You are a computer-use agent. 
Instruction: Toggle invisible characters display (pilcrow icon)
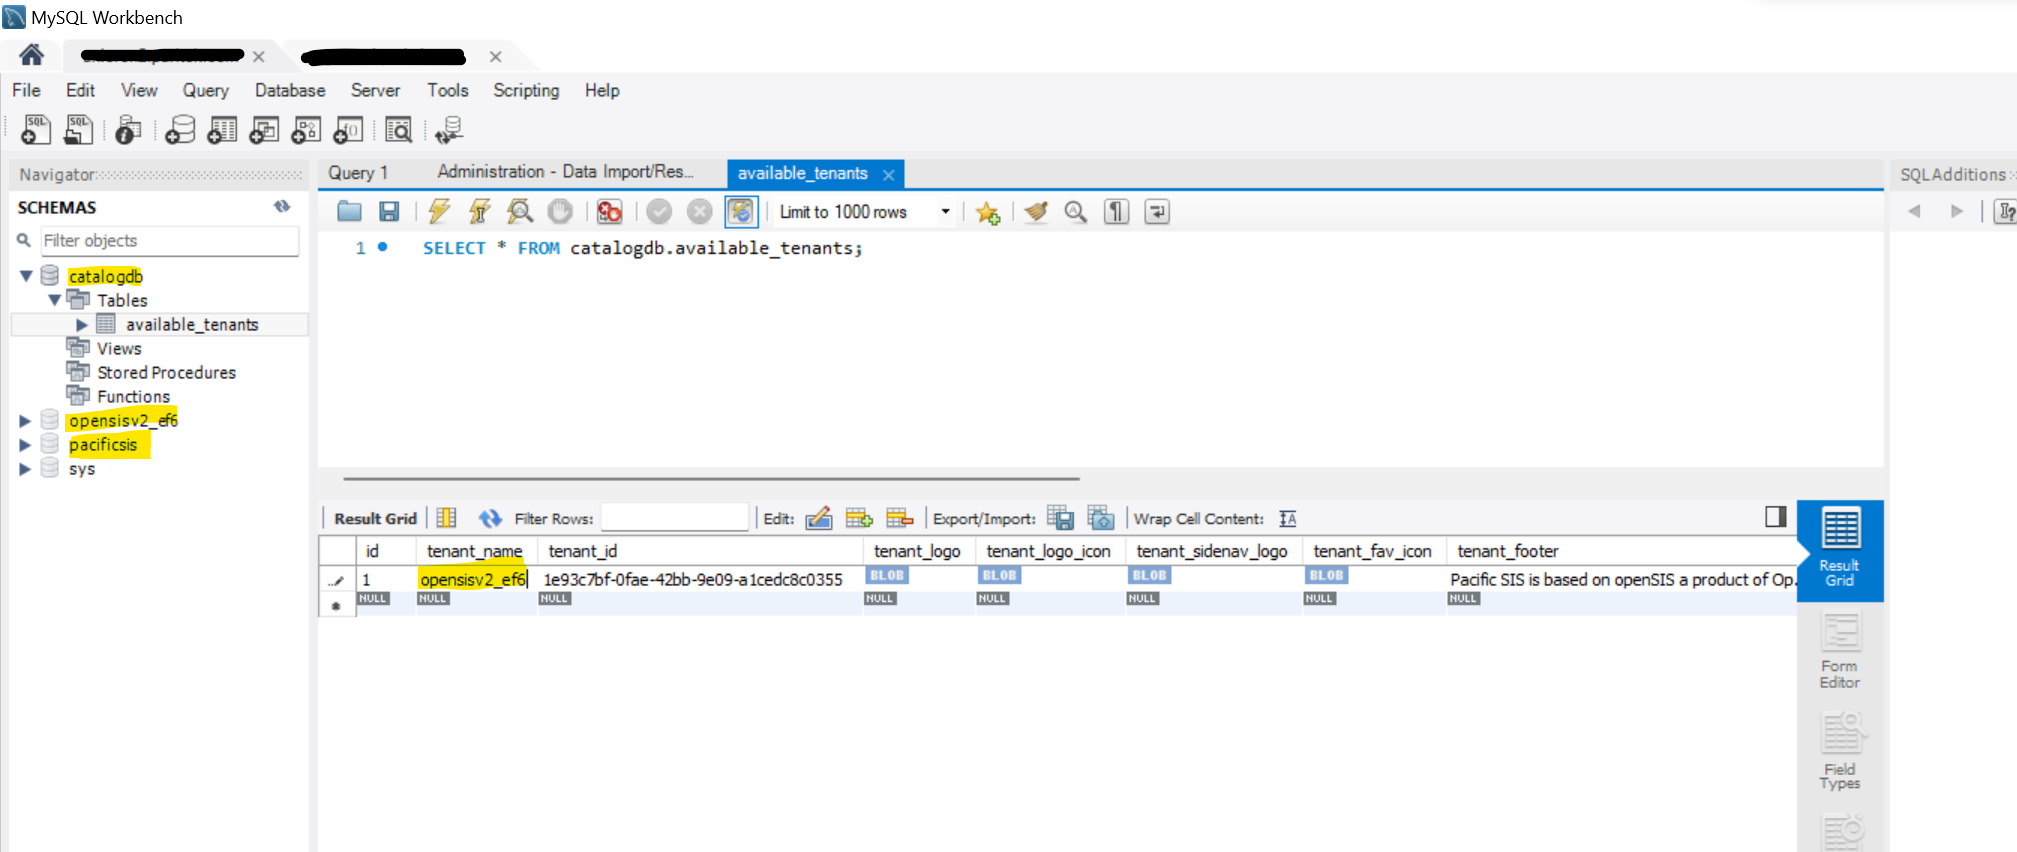1116,211
